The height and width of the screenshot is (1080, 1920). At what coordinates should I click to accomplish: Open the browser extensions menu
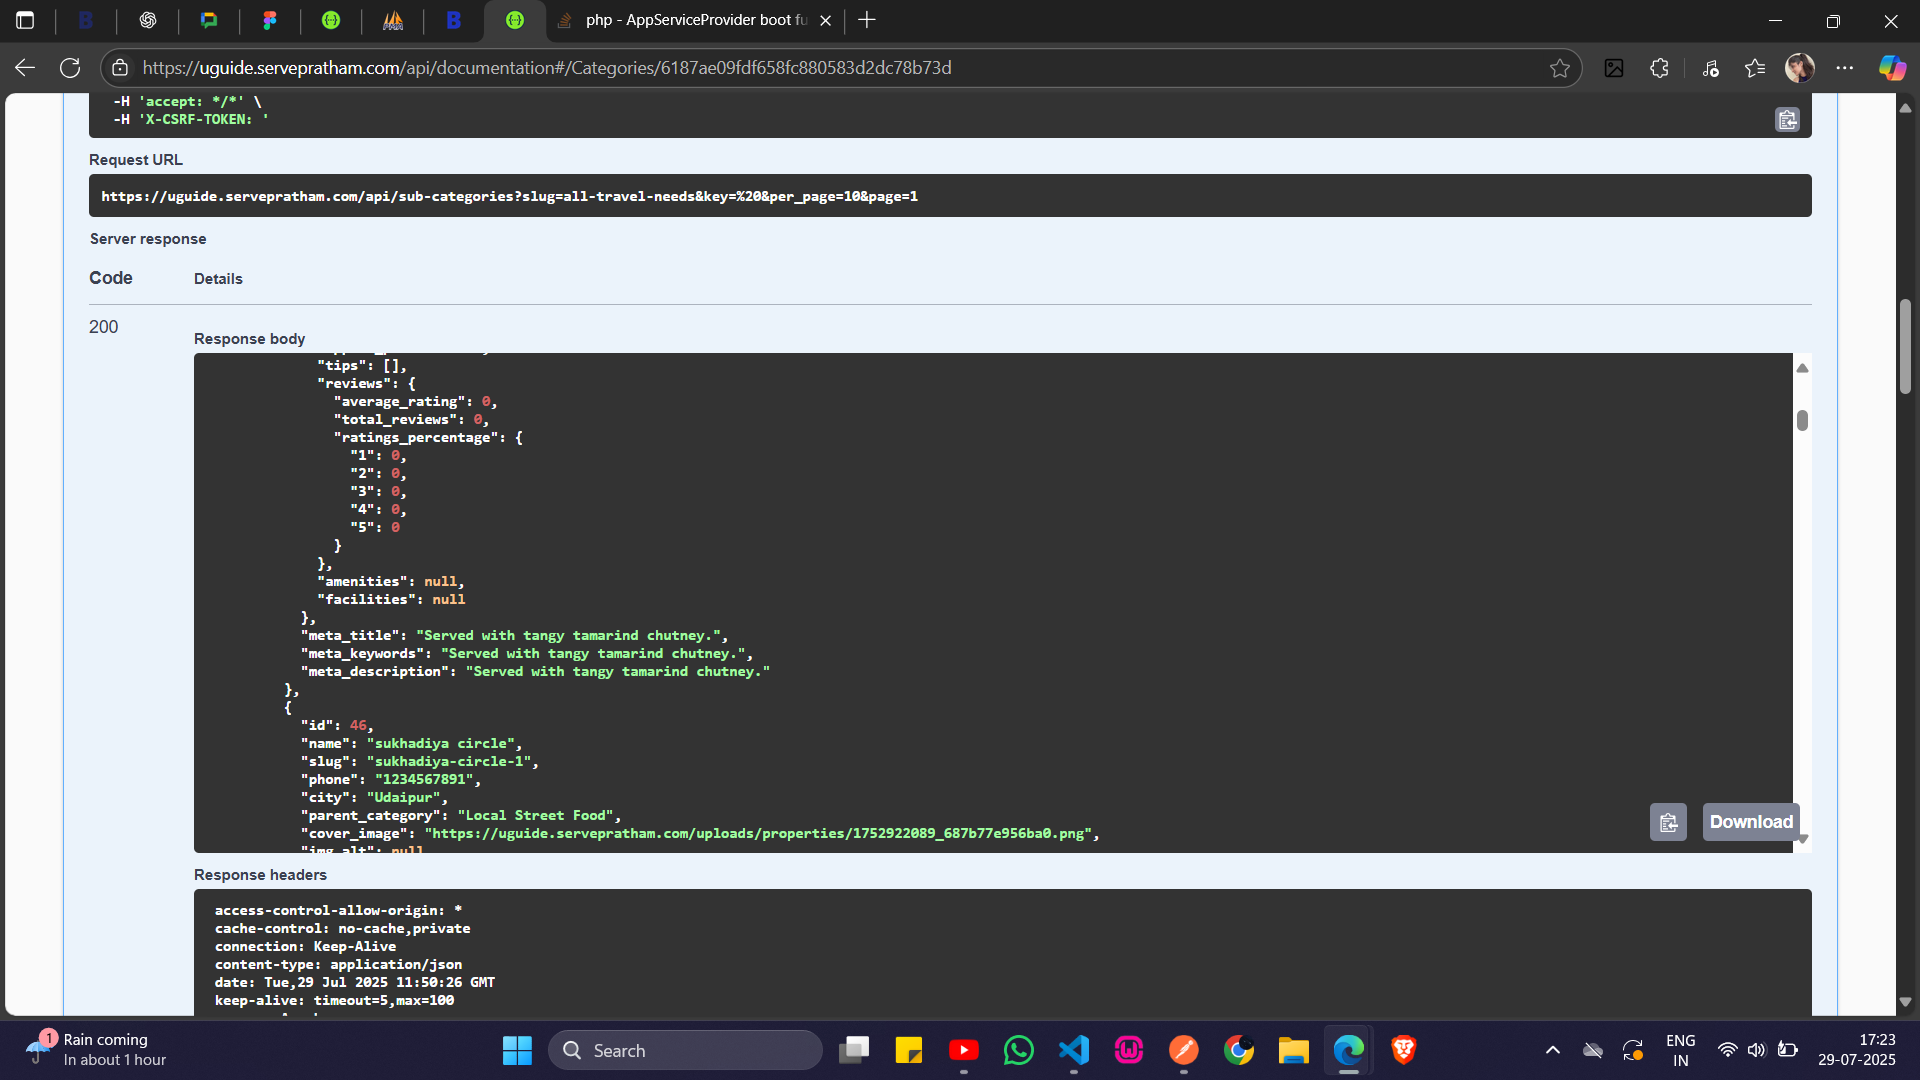coord(1659,68)
